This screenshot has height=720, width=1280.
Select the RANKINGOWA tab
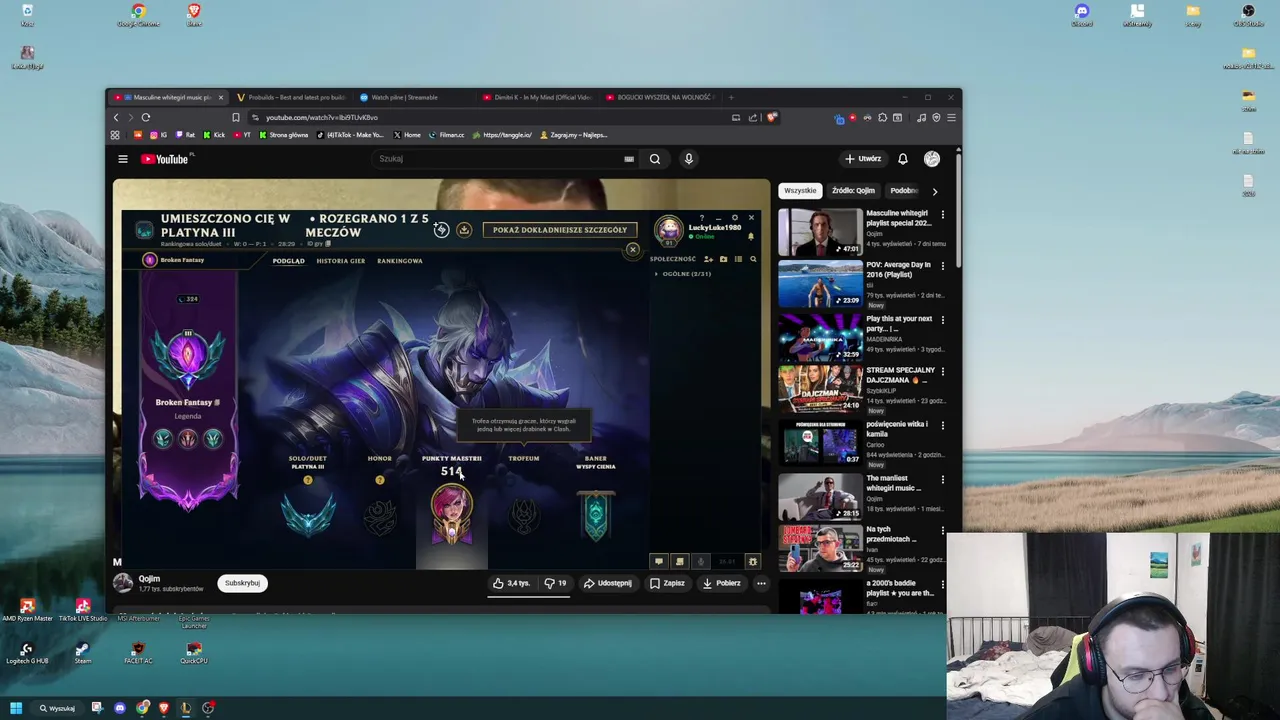tap(399, 261)
